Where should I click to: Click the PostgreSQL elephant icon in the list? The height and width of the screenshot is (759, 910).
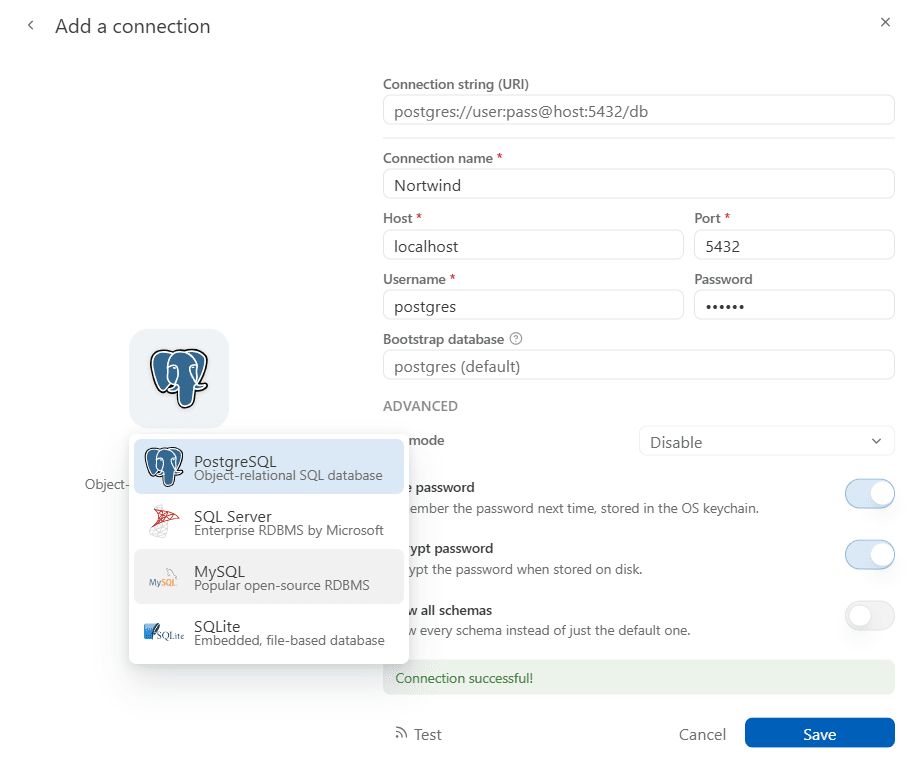(164, 466)
